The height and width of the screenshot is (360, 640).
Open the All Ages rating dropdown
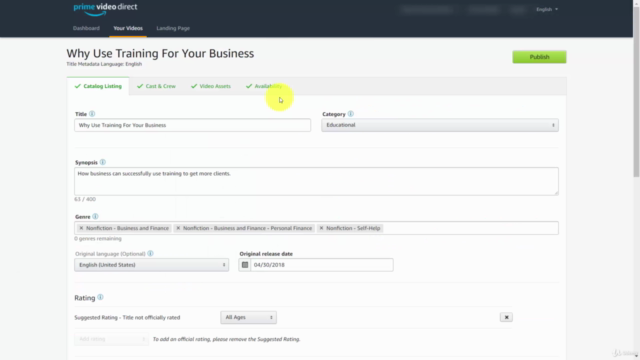[249, 317]
